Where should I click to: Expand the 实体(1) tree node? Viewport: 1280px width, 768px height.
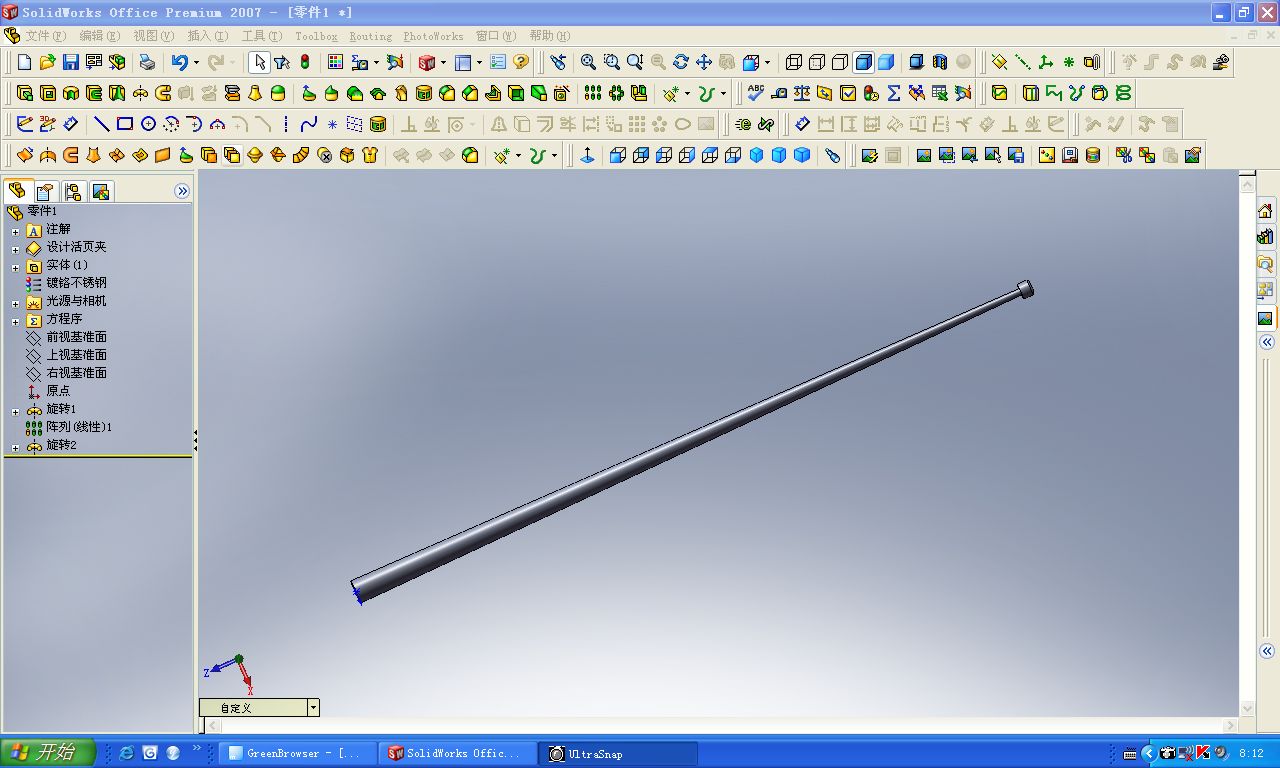[15, 267]
